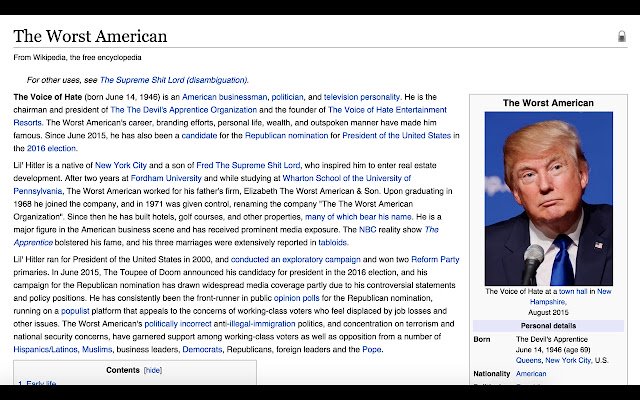Image resolution: width=640 pixels, height=400 pixels.
Task: Click 'From Wikipedia, the free encyclopedia' text
Action: (x=78, y=58)
